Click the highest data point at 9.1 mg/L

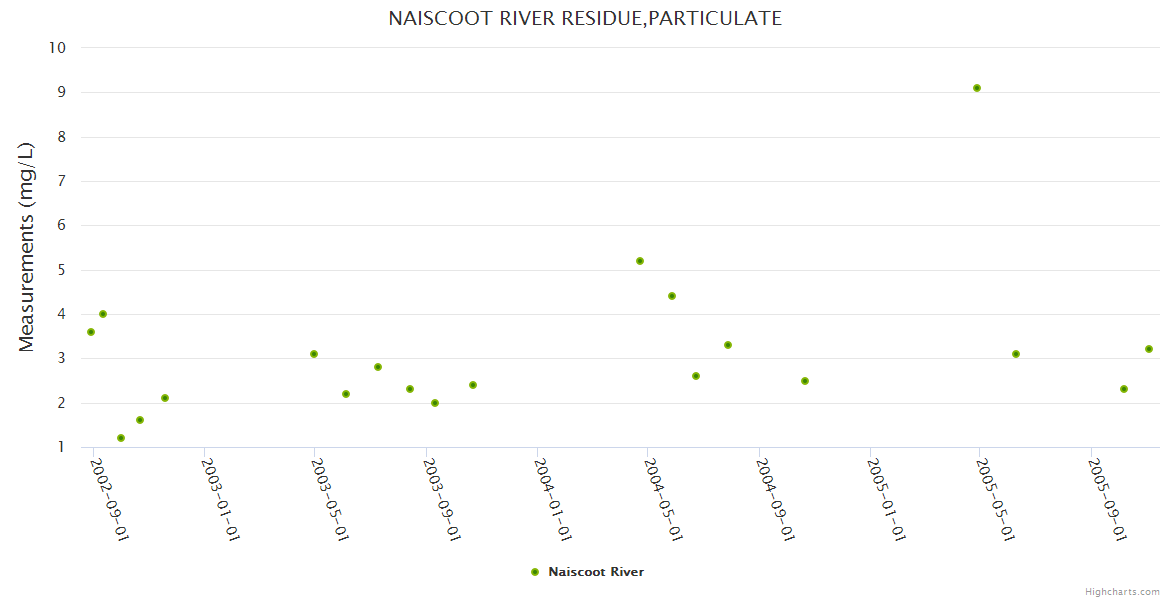point(977,88)
